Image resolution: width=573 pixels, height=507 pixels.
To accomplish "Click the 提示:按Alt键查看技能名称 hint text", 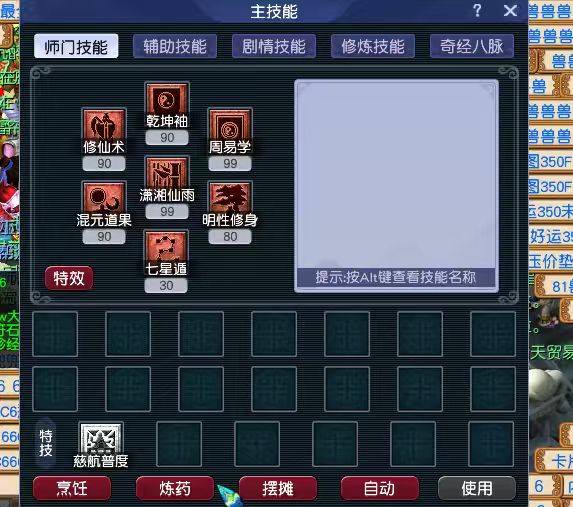I will [x=396, y=277].
